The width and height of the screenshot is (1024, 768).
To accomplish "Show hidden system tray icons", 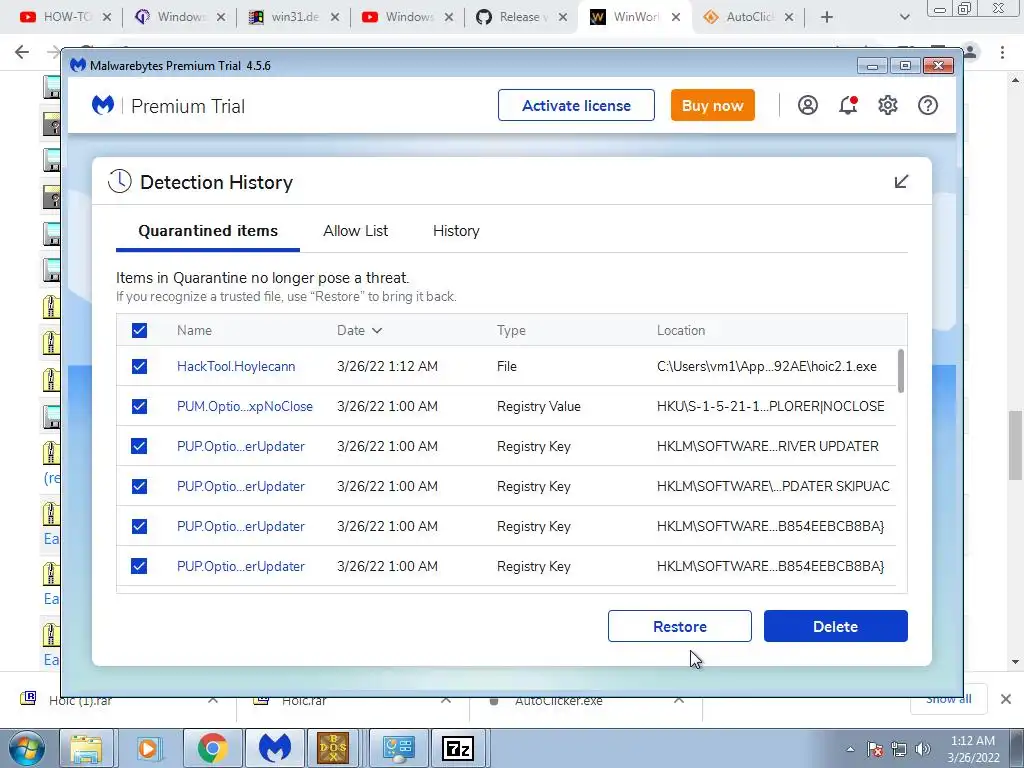I will (x=850, y=749).
